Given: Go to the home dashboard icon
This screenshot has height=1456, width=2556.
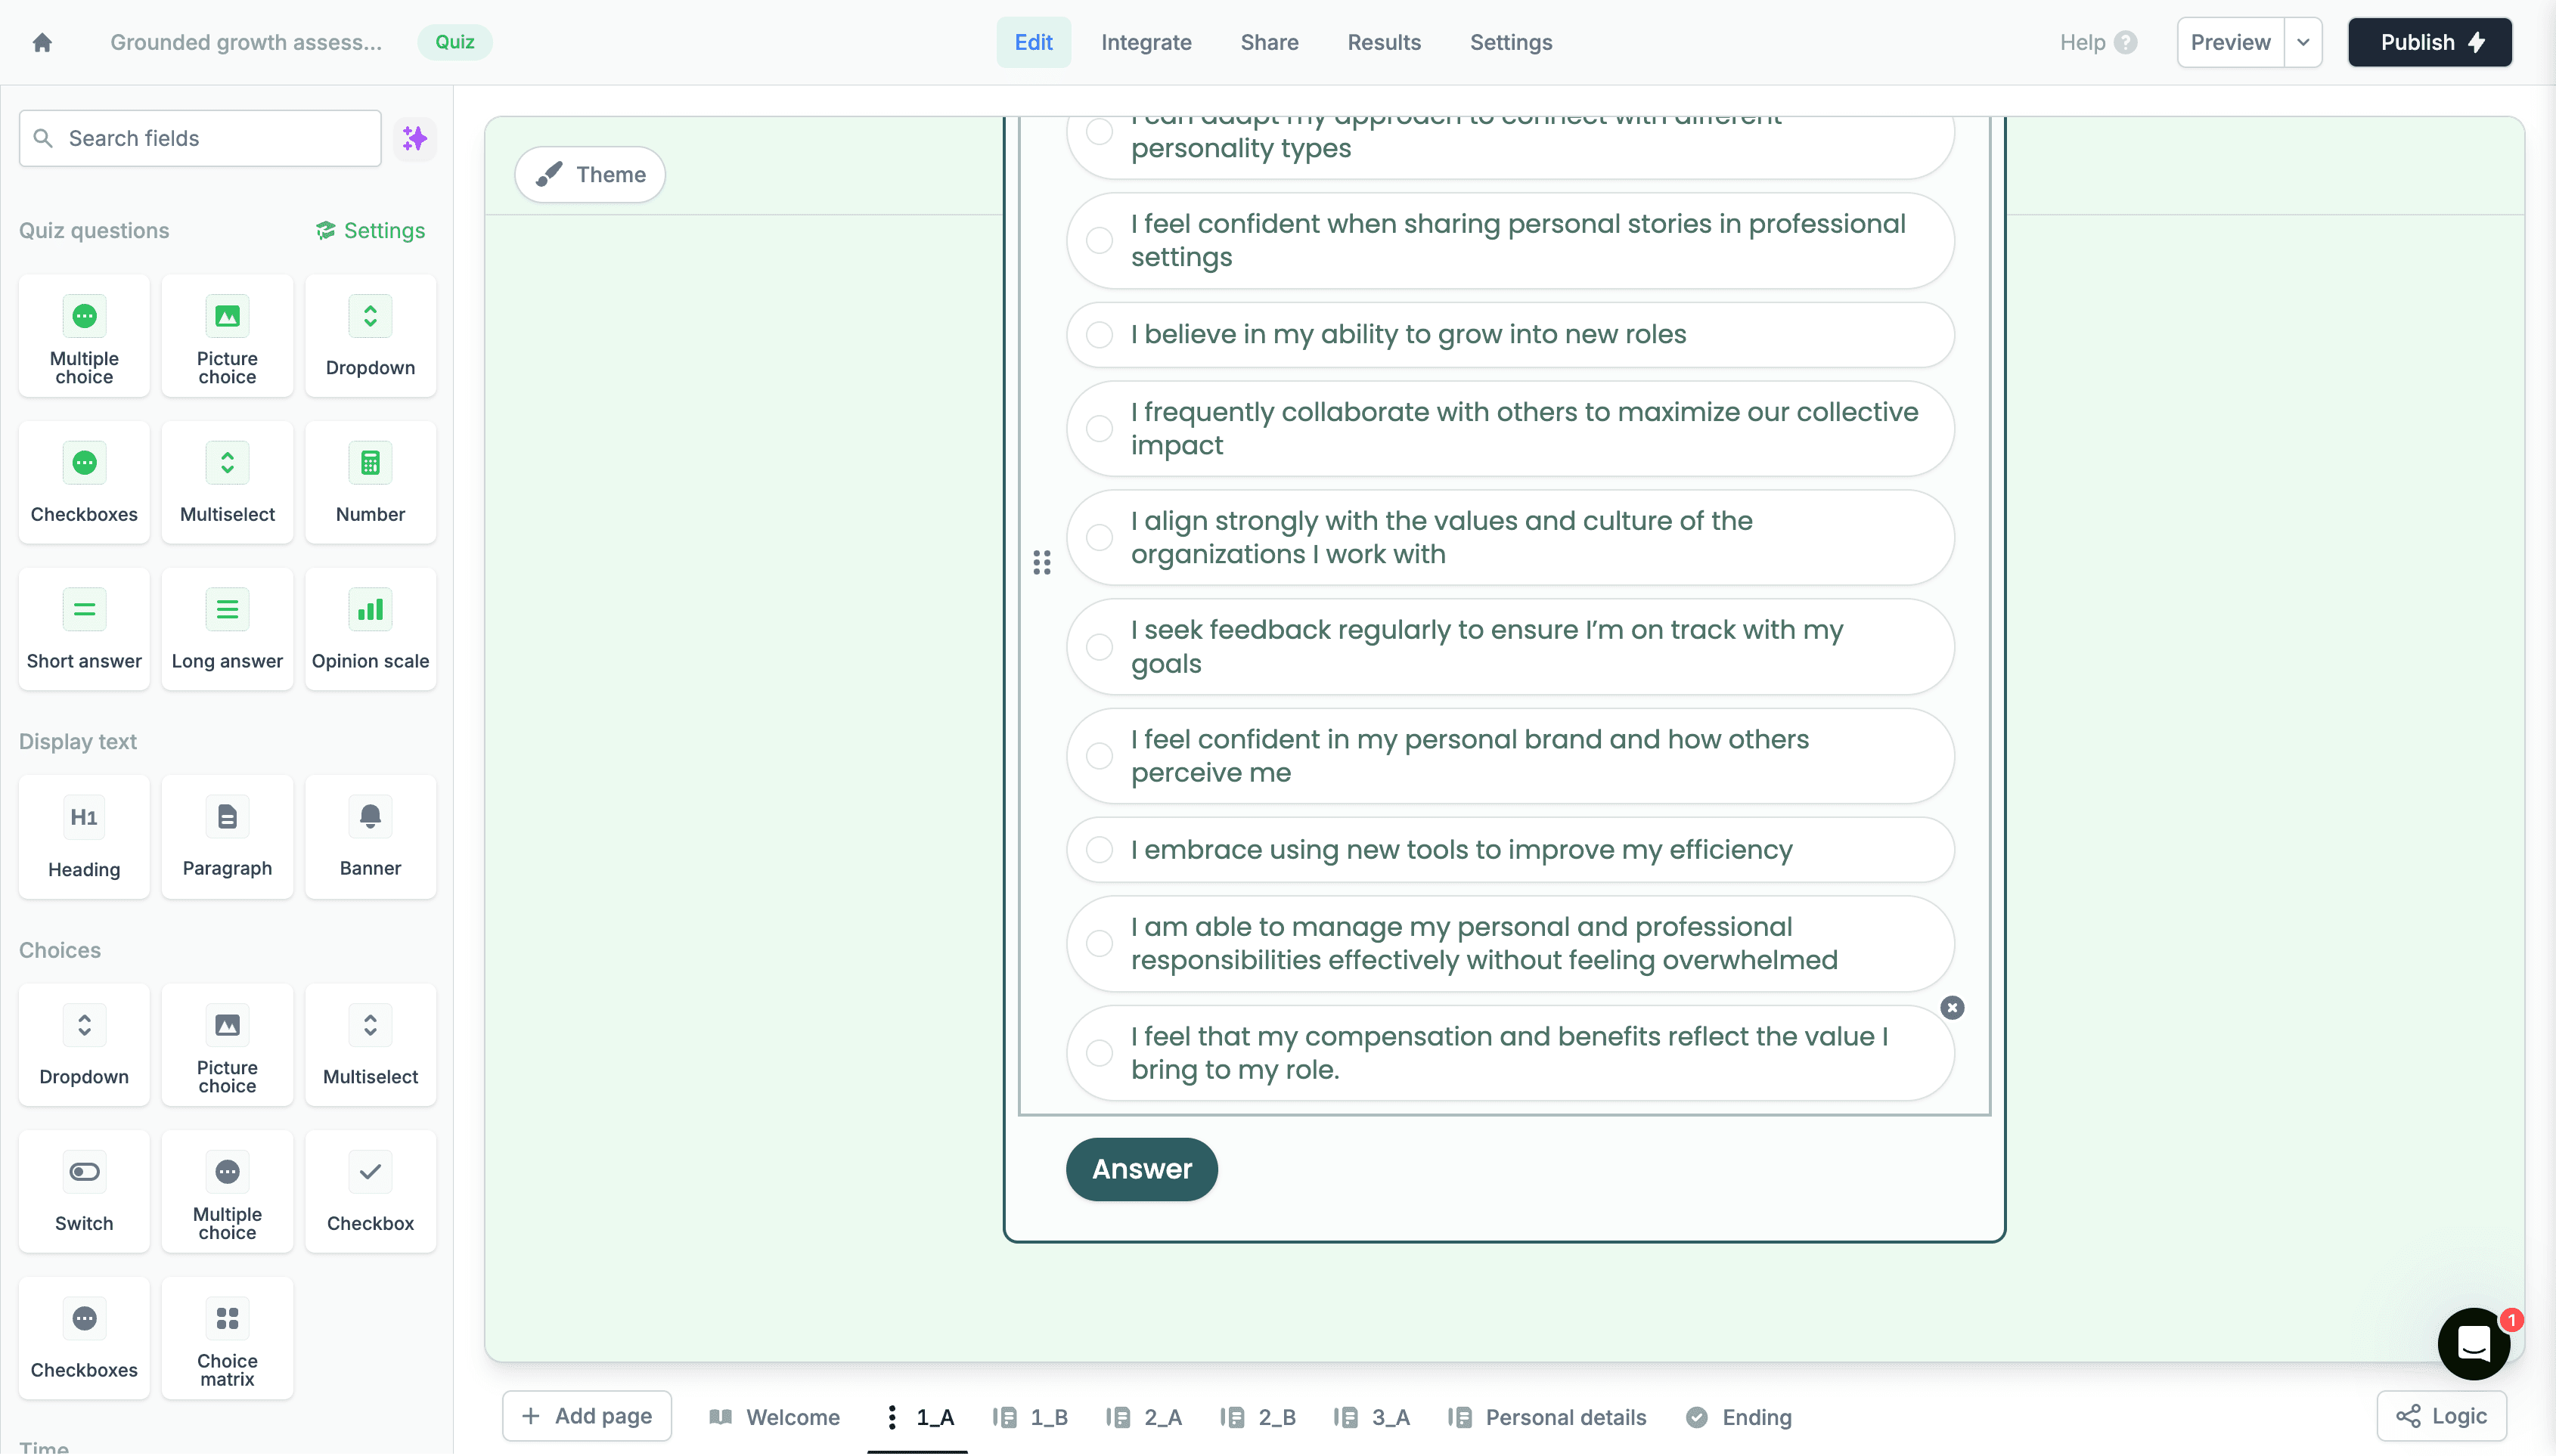Looking at the screenshot, I should click(42, 42).
